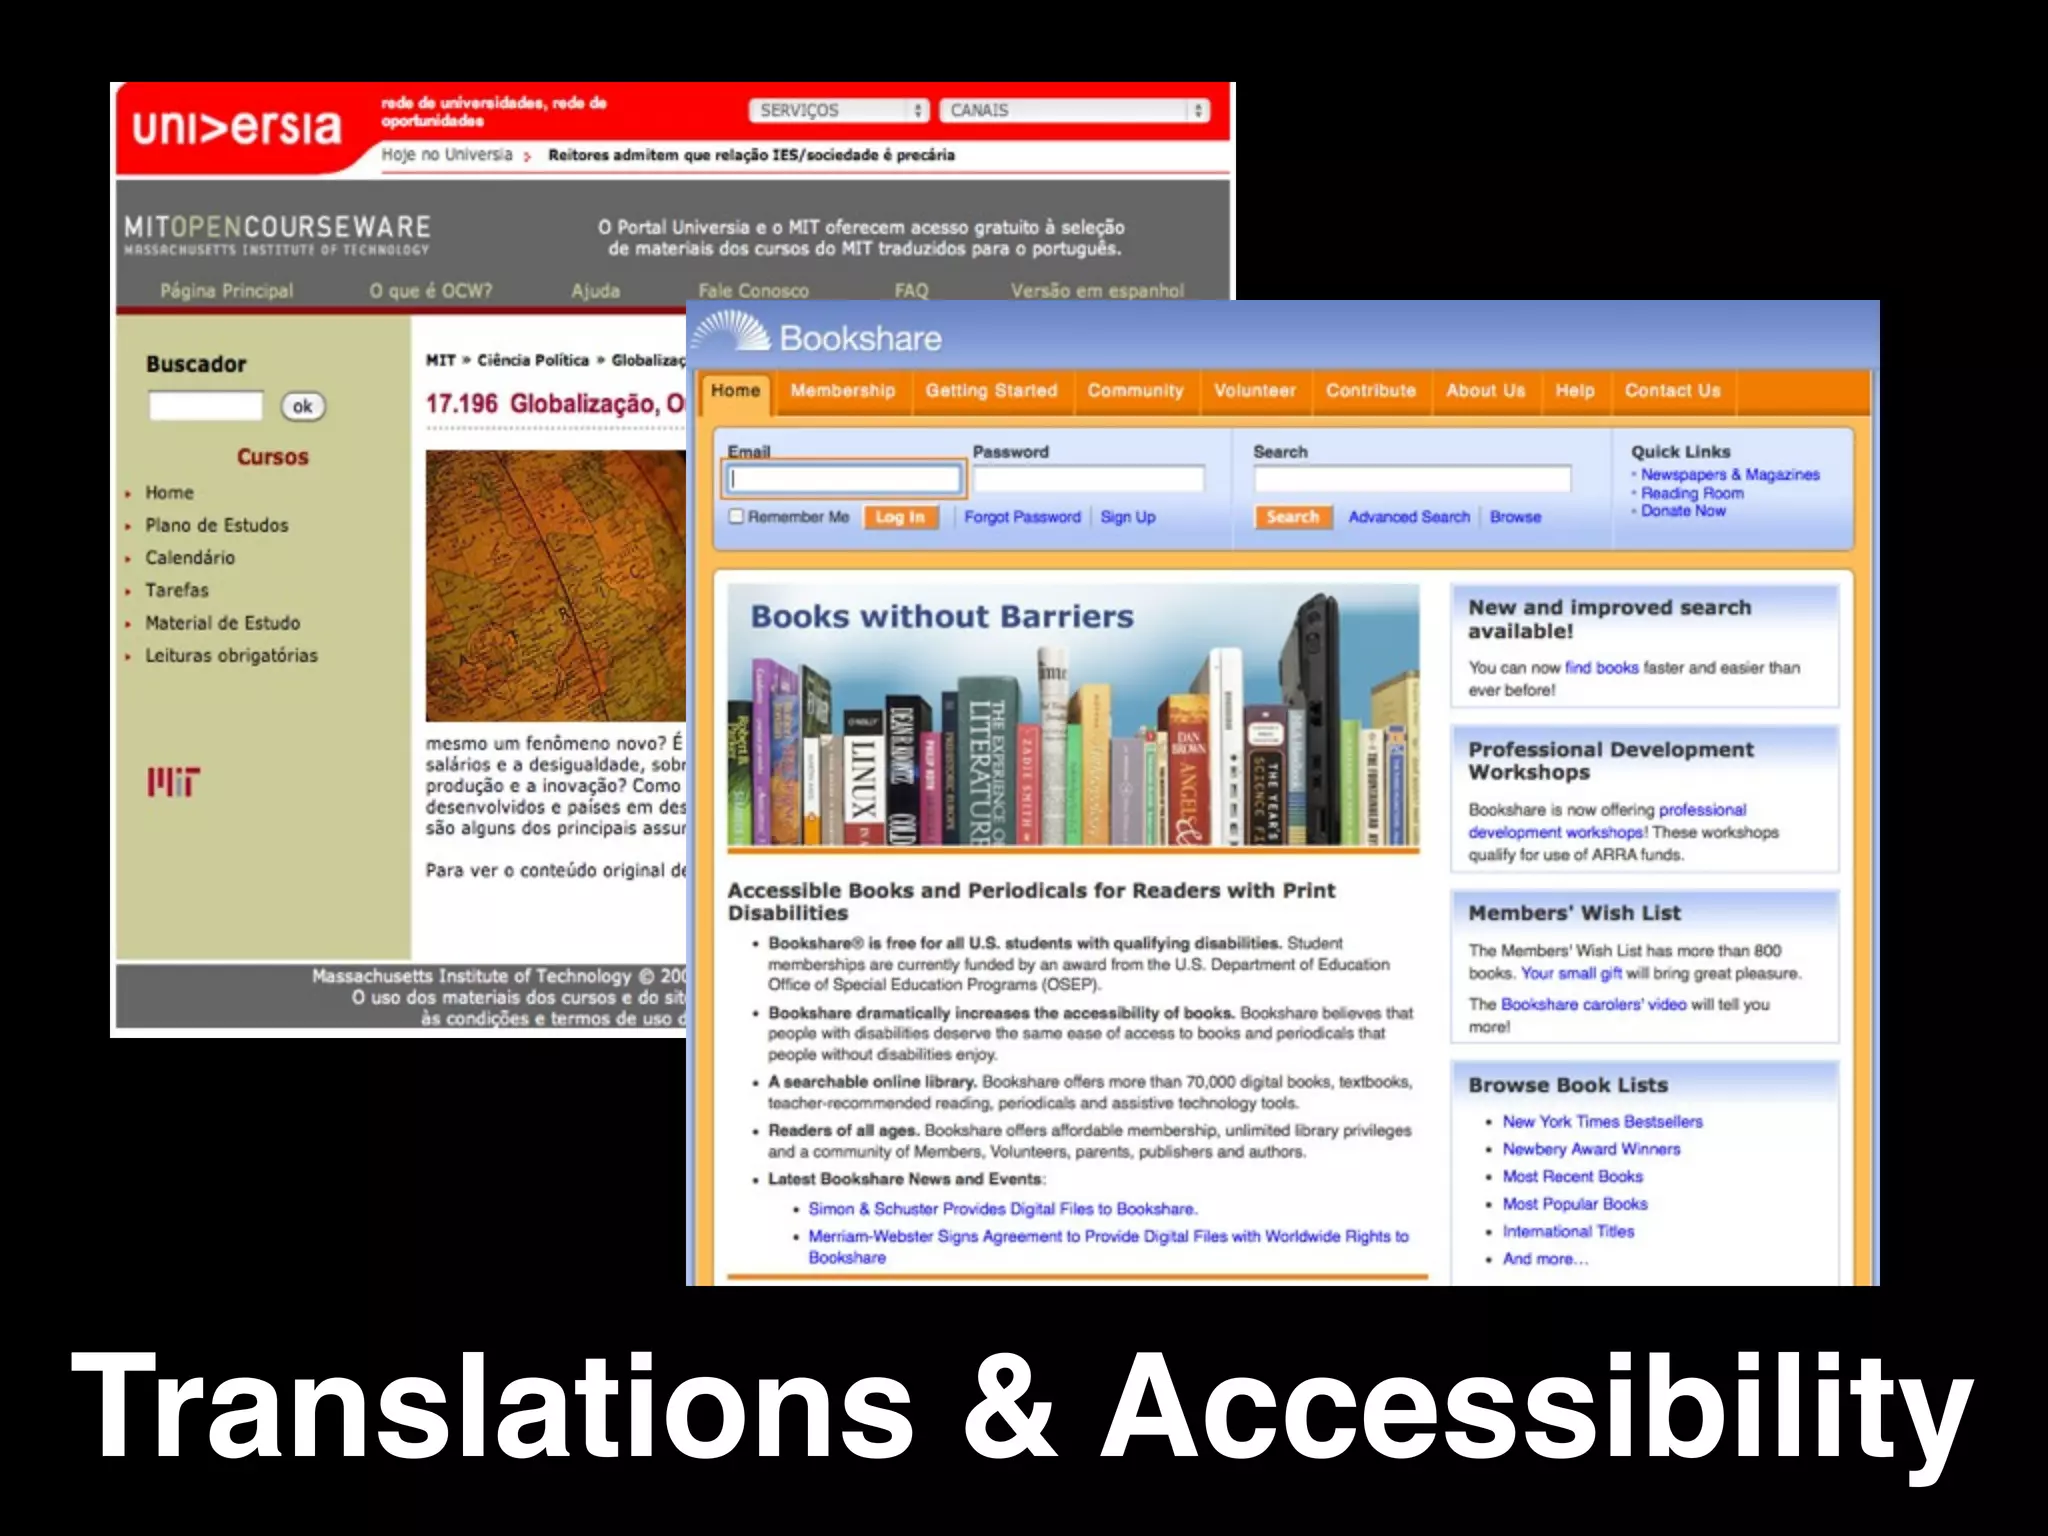Click the Buscador search text box
This screenshot has width=2048, height=1536.
206,406
